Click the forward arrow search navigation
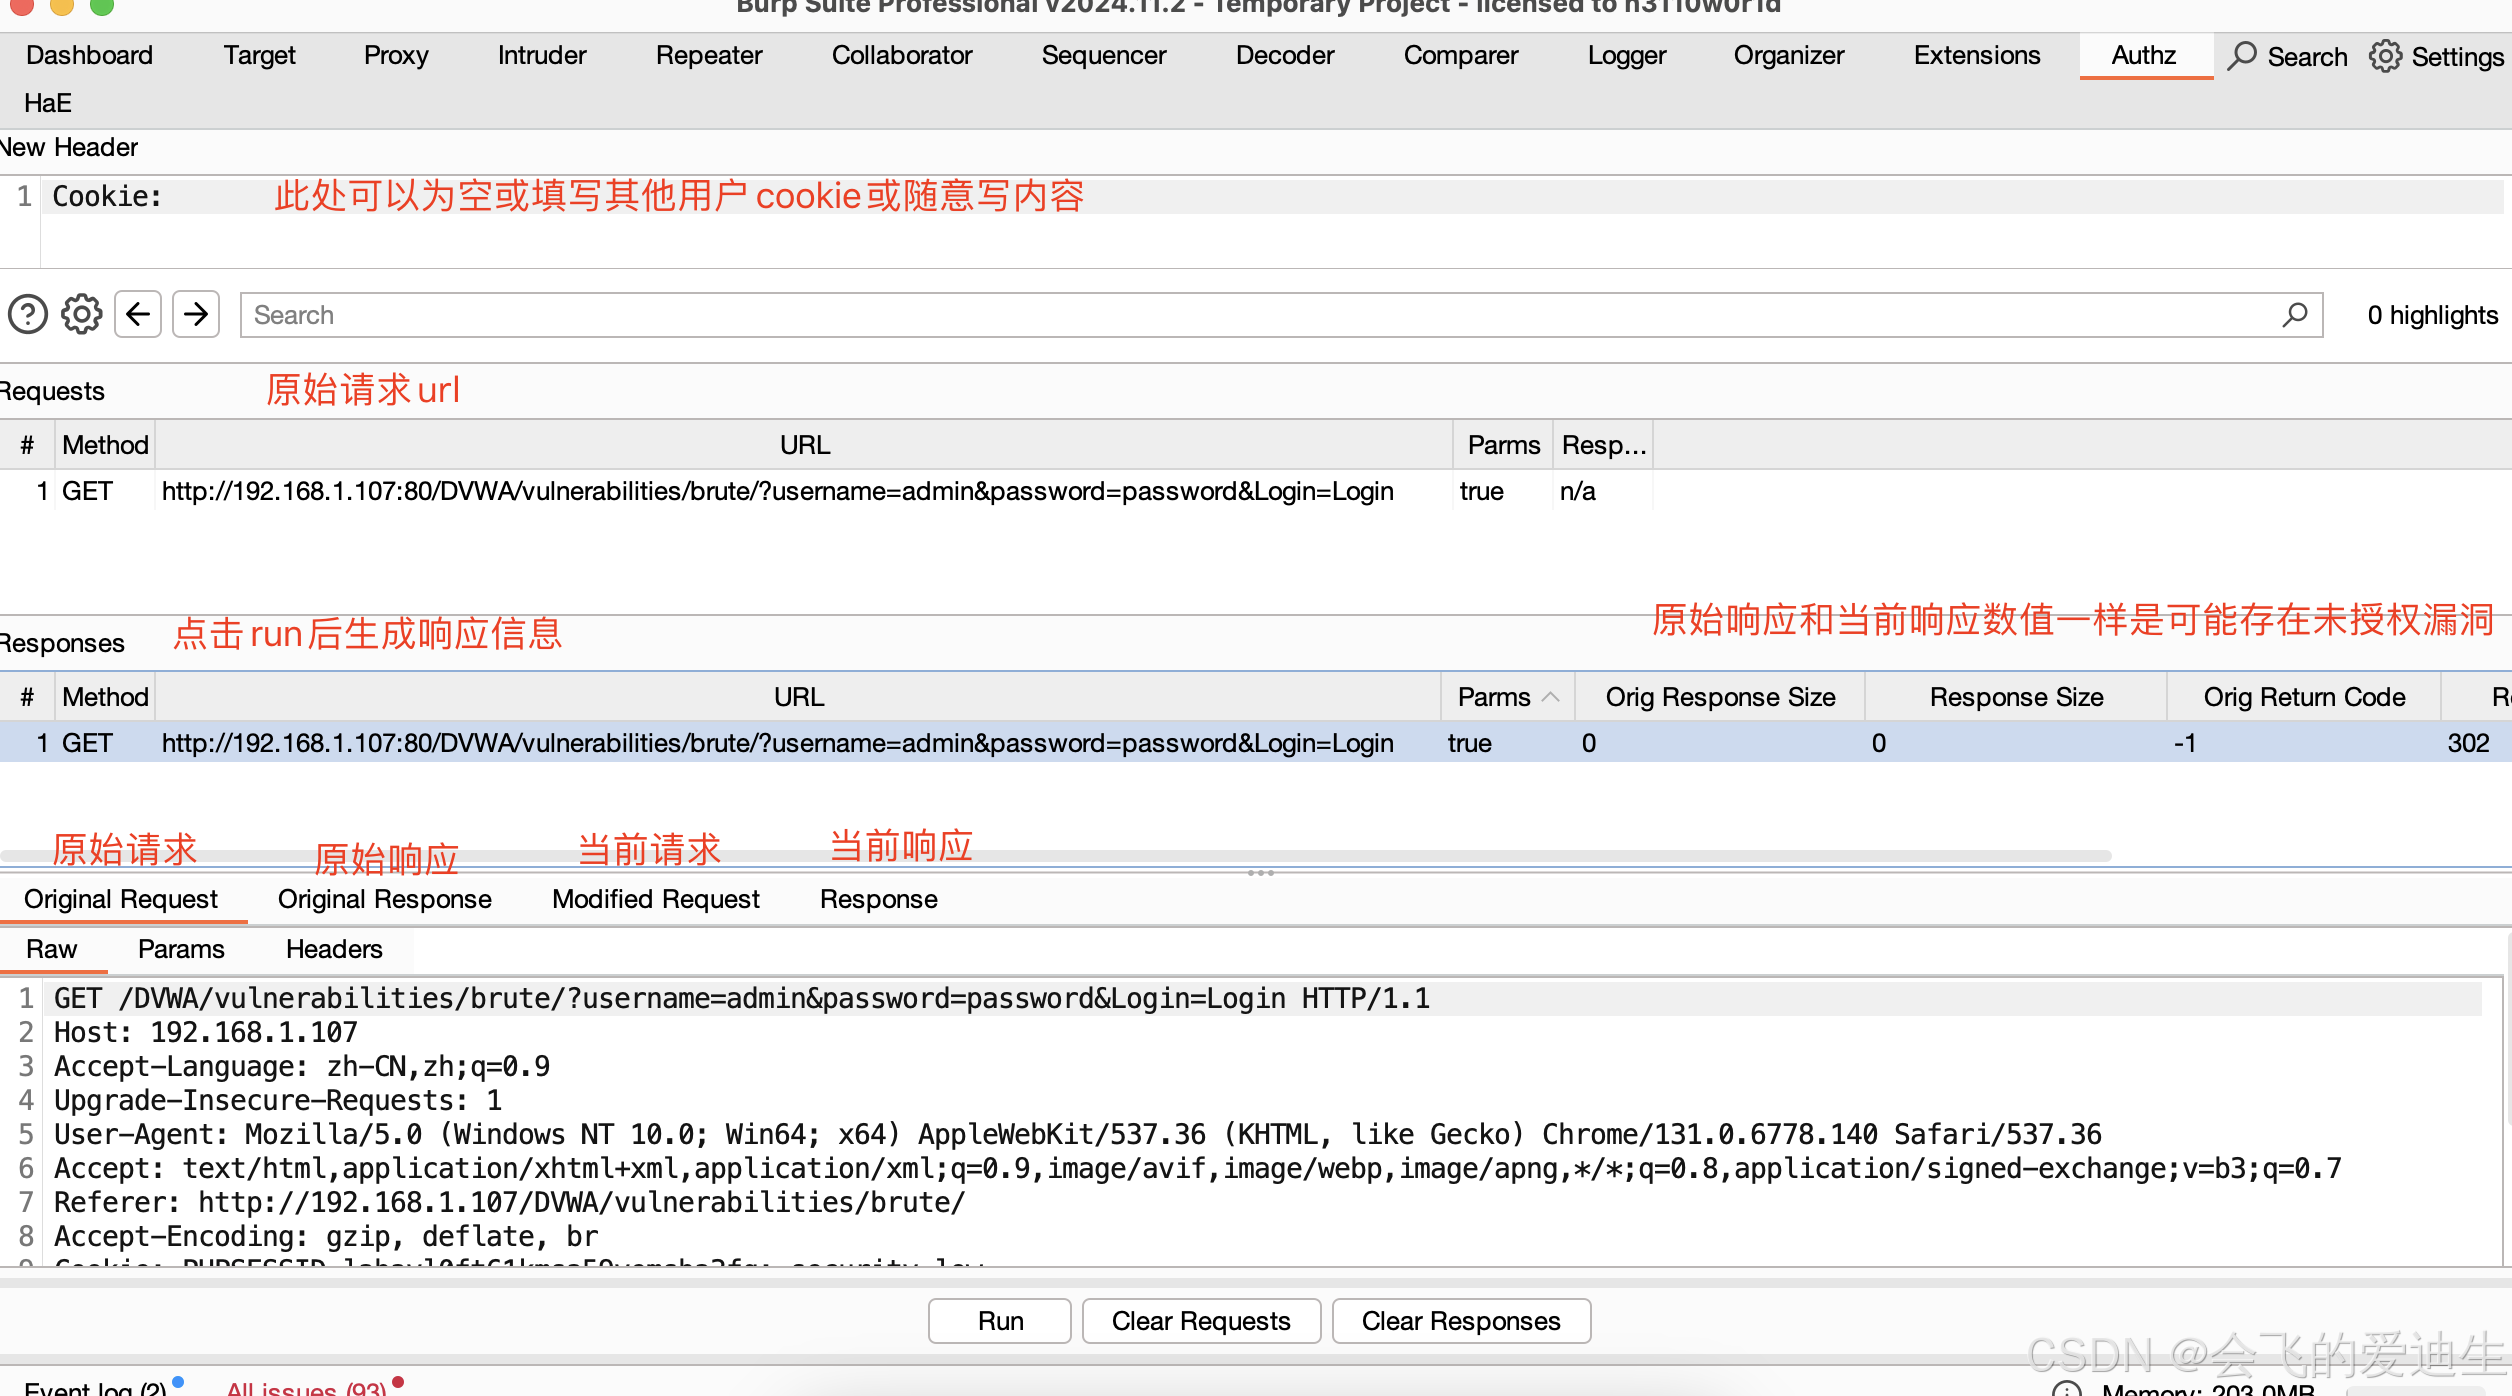2512x1396 pixels. [196, 315]
